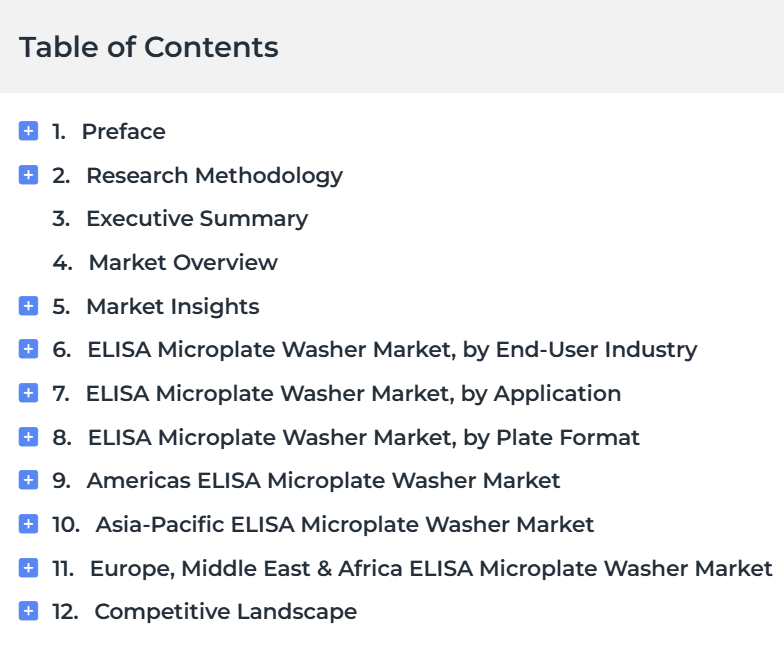Image resolution: width=784 pixels, height=652 pixels.
Task: Click plus icon beside Americas market section
Action: (x=28, y=480)
